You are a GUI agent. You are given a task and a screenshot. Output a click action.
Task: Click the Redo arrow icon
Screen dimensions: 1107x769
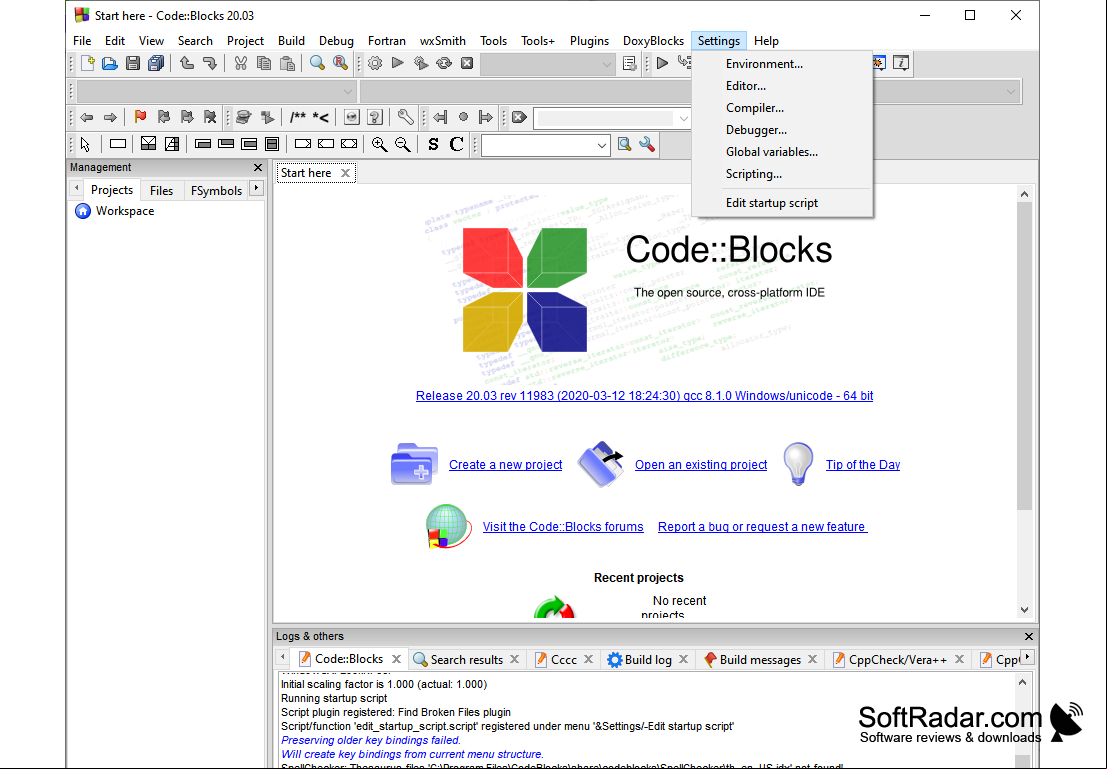tap(210, 64)
